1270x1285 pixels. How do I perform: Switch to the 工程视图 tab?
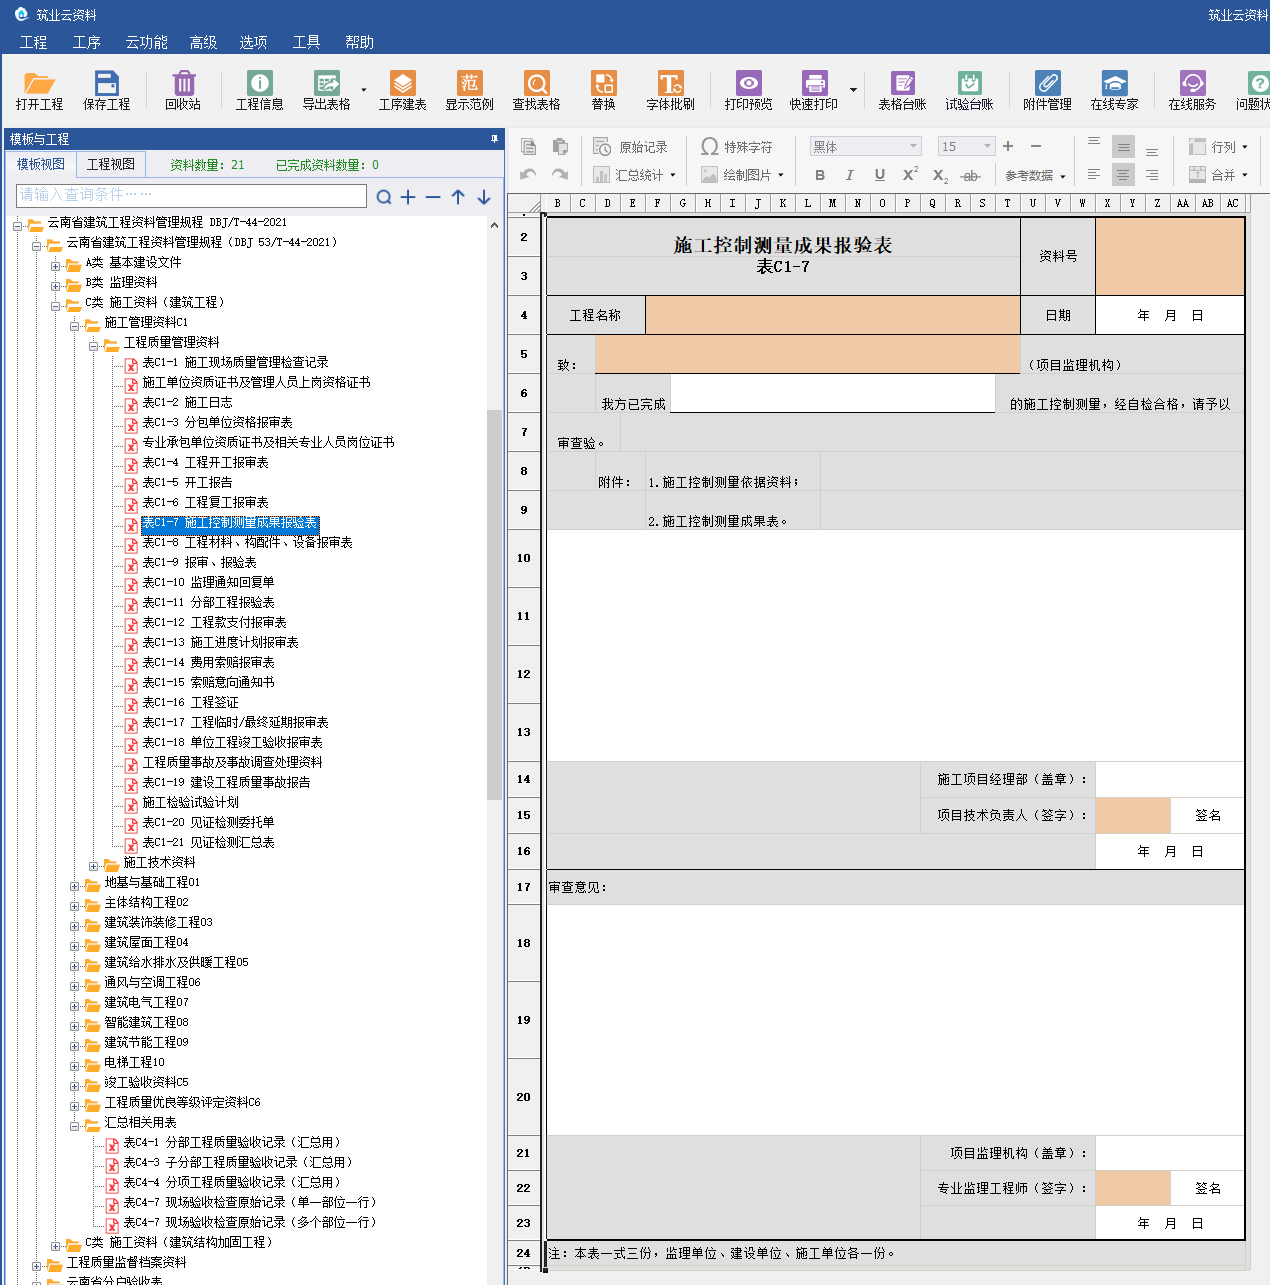[111, 164]
